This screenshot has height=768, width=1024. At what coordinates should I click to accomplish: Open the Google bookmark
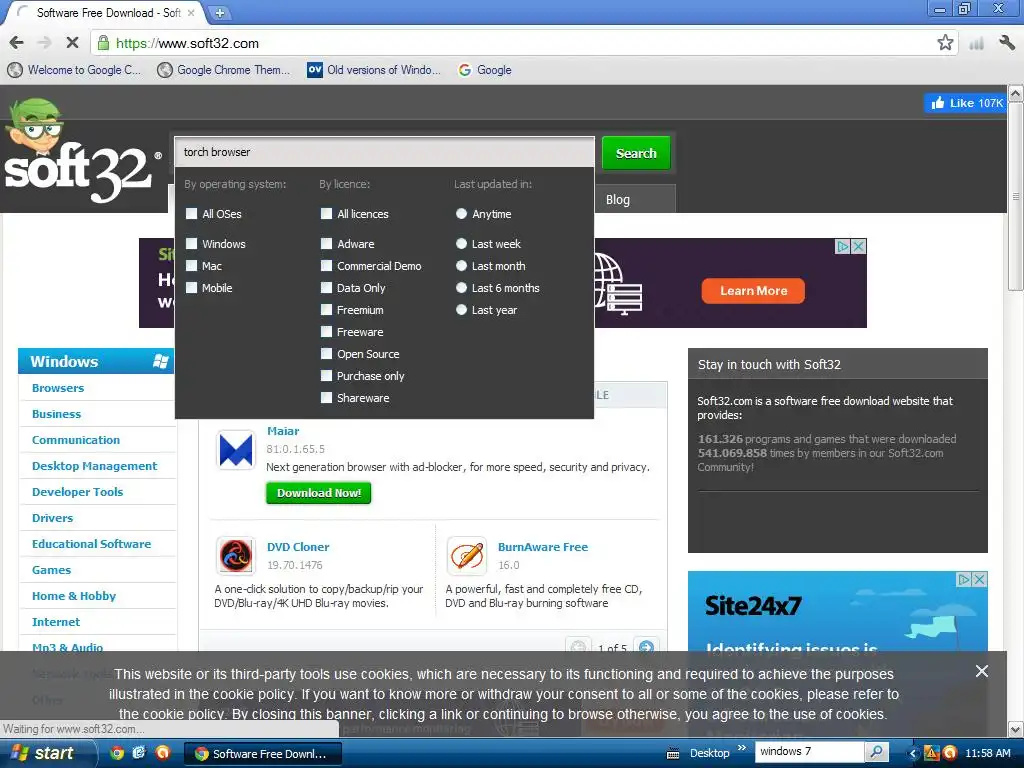[x=485, y=70]
